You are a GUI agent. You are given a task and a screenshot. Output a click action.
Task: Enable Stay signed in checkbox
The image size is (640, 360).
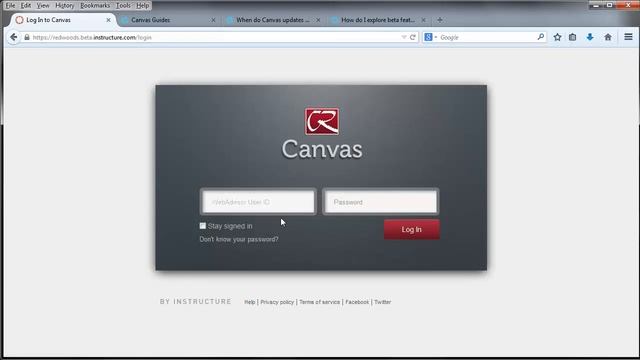pyautogui.click(x=202, y=226)
